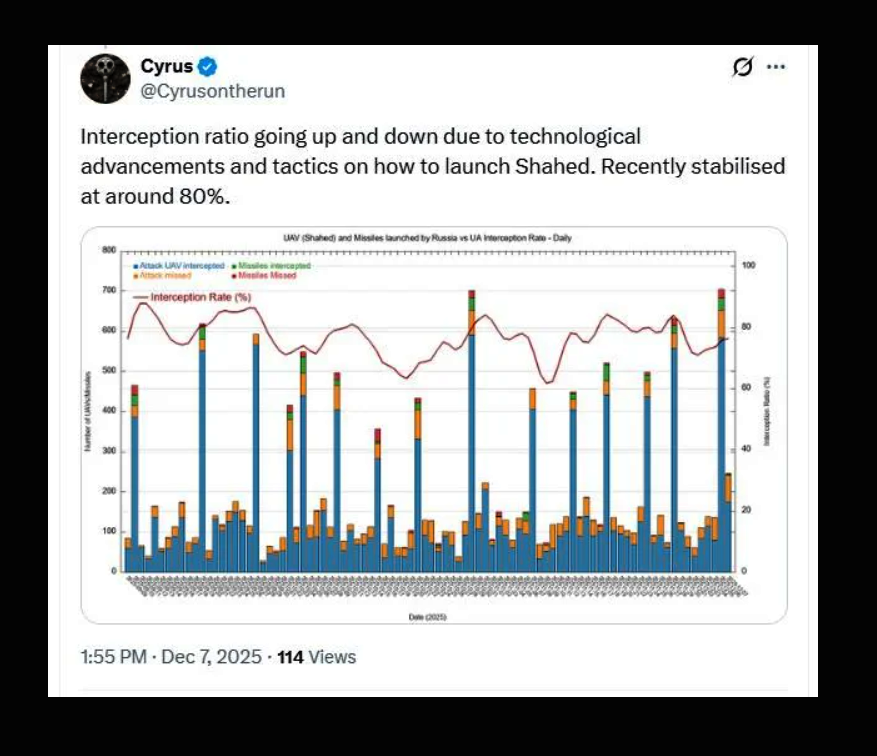Click the Cyrus display name
Image resolution: width=877 pixels, height=756 pixels.
pos(167,68)
